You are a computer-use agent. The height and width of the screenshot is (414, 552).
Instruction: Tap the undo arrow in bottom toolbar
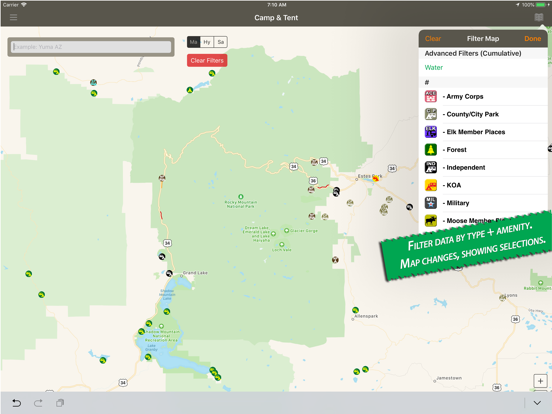click(x=17, y=403)
